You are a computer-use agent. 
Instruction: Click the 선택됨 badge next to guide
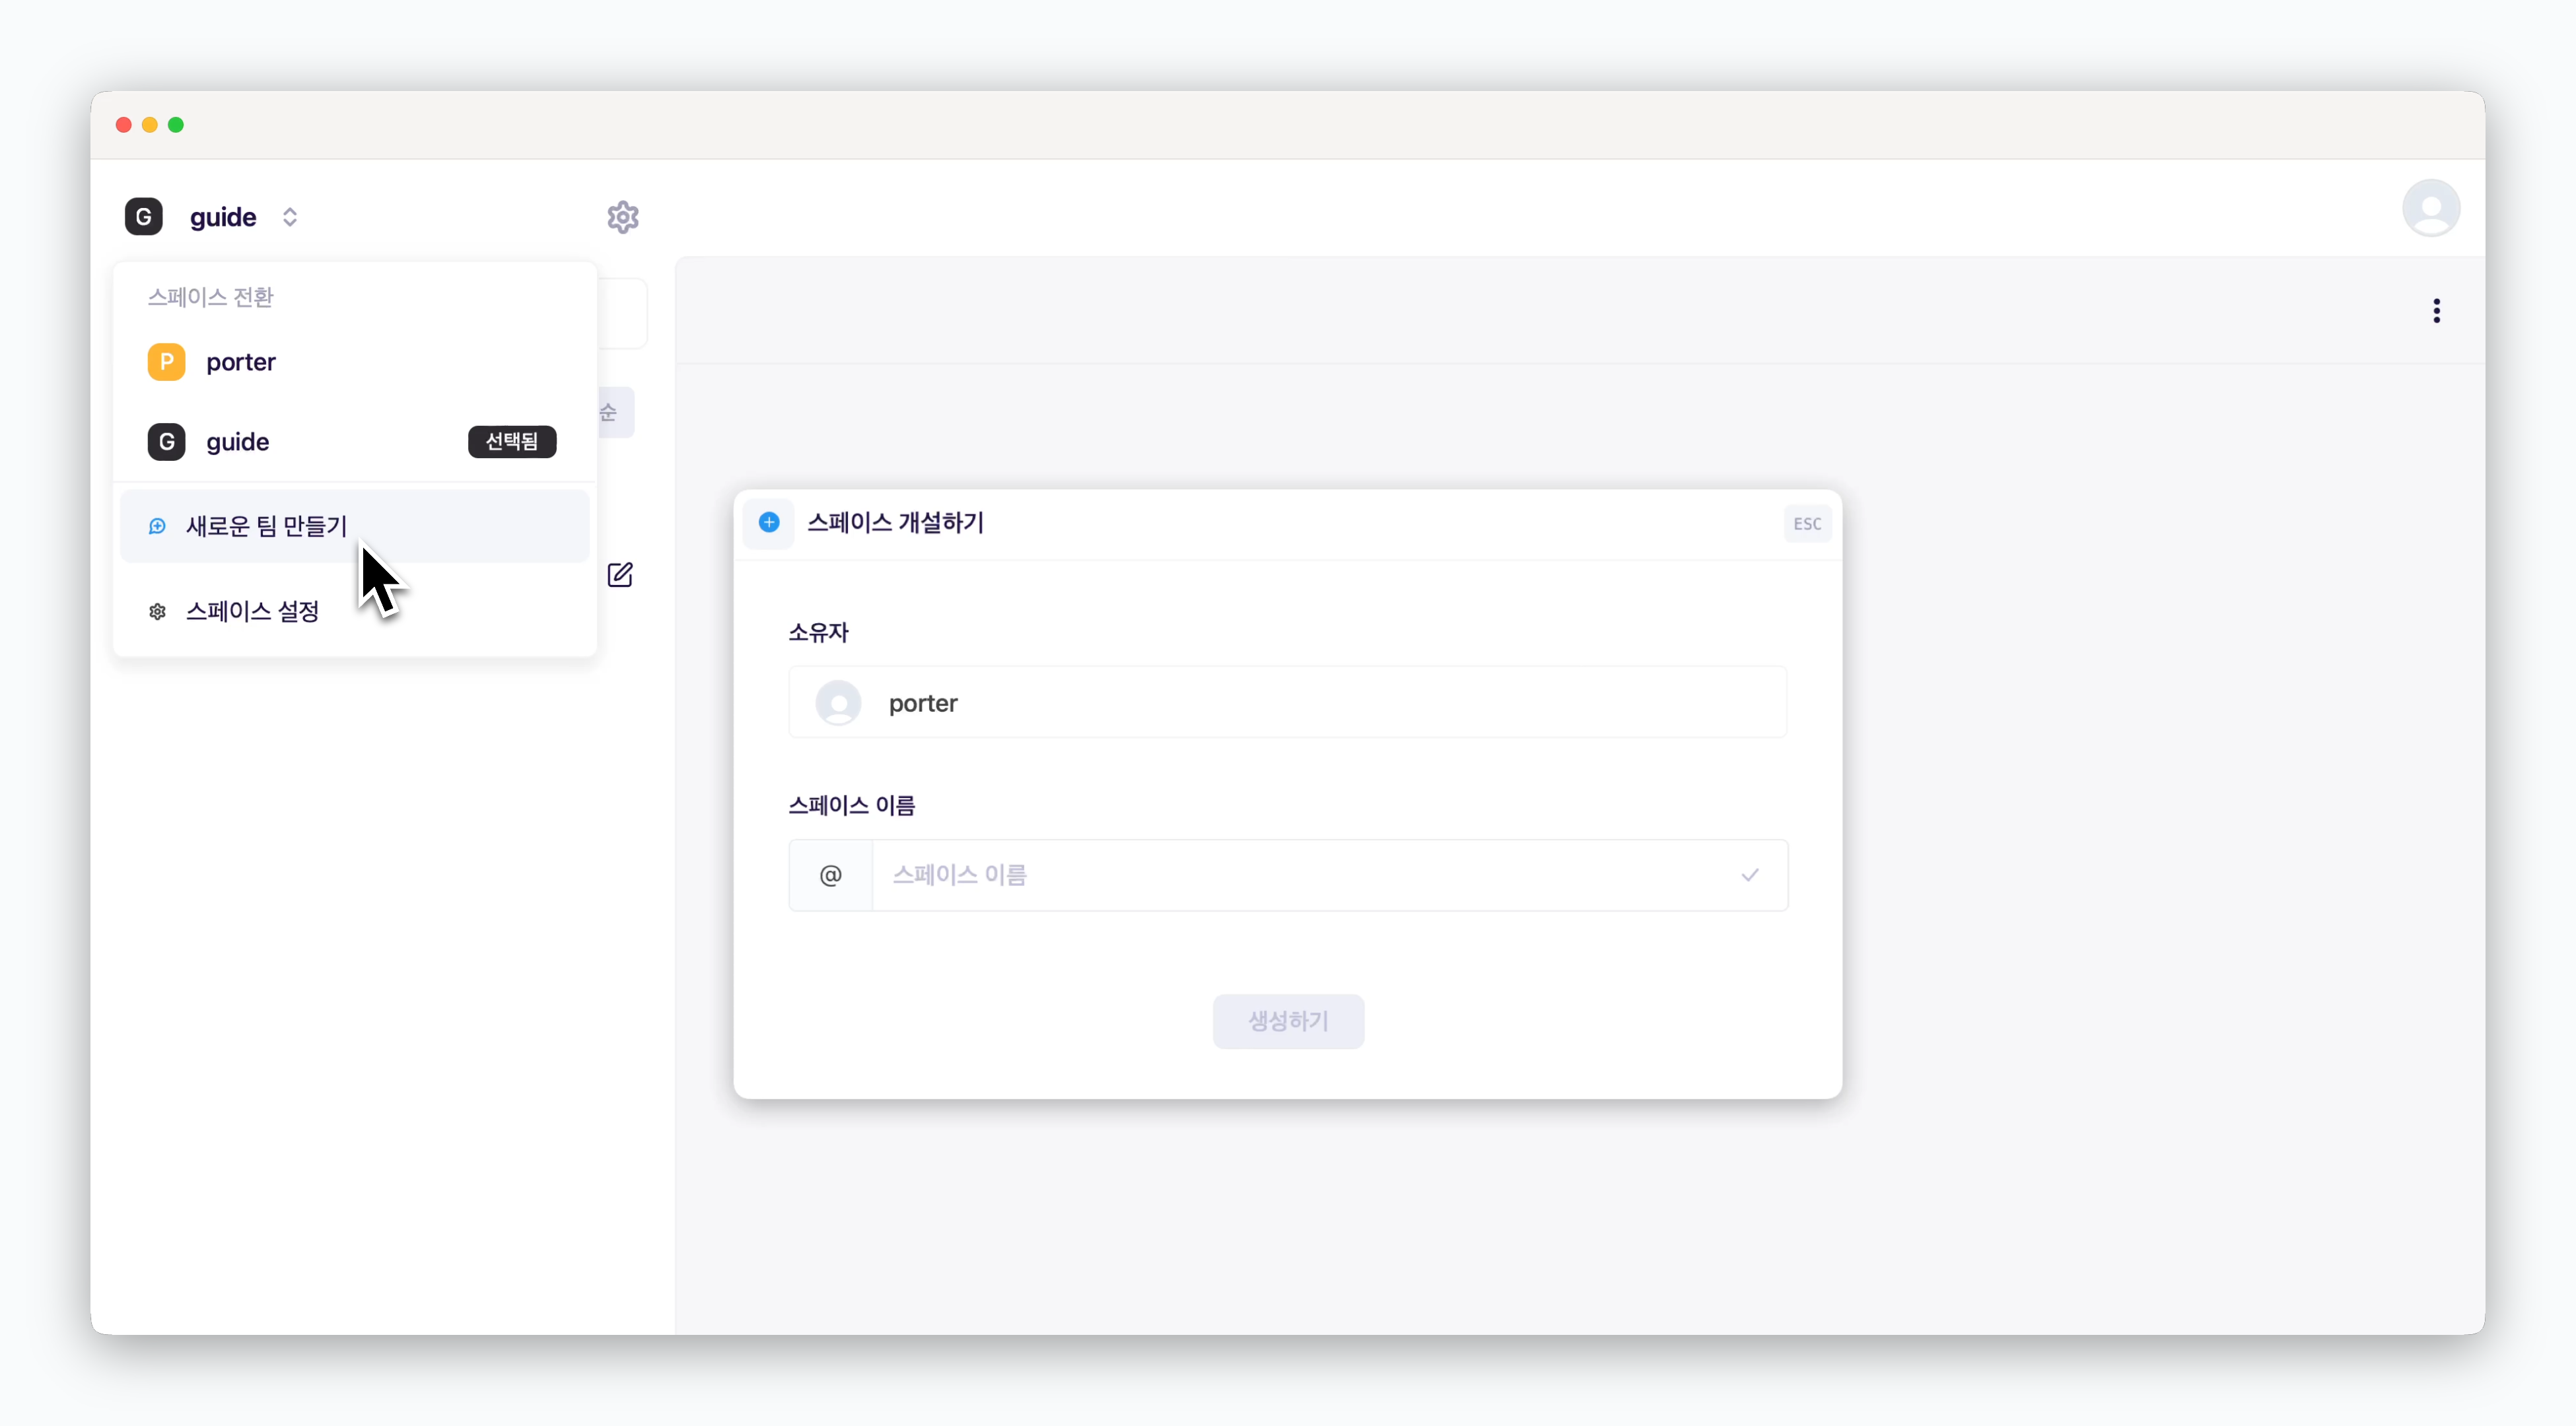coord(512,442)
